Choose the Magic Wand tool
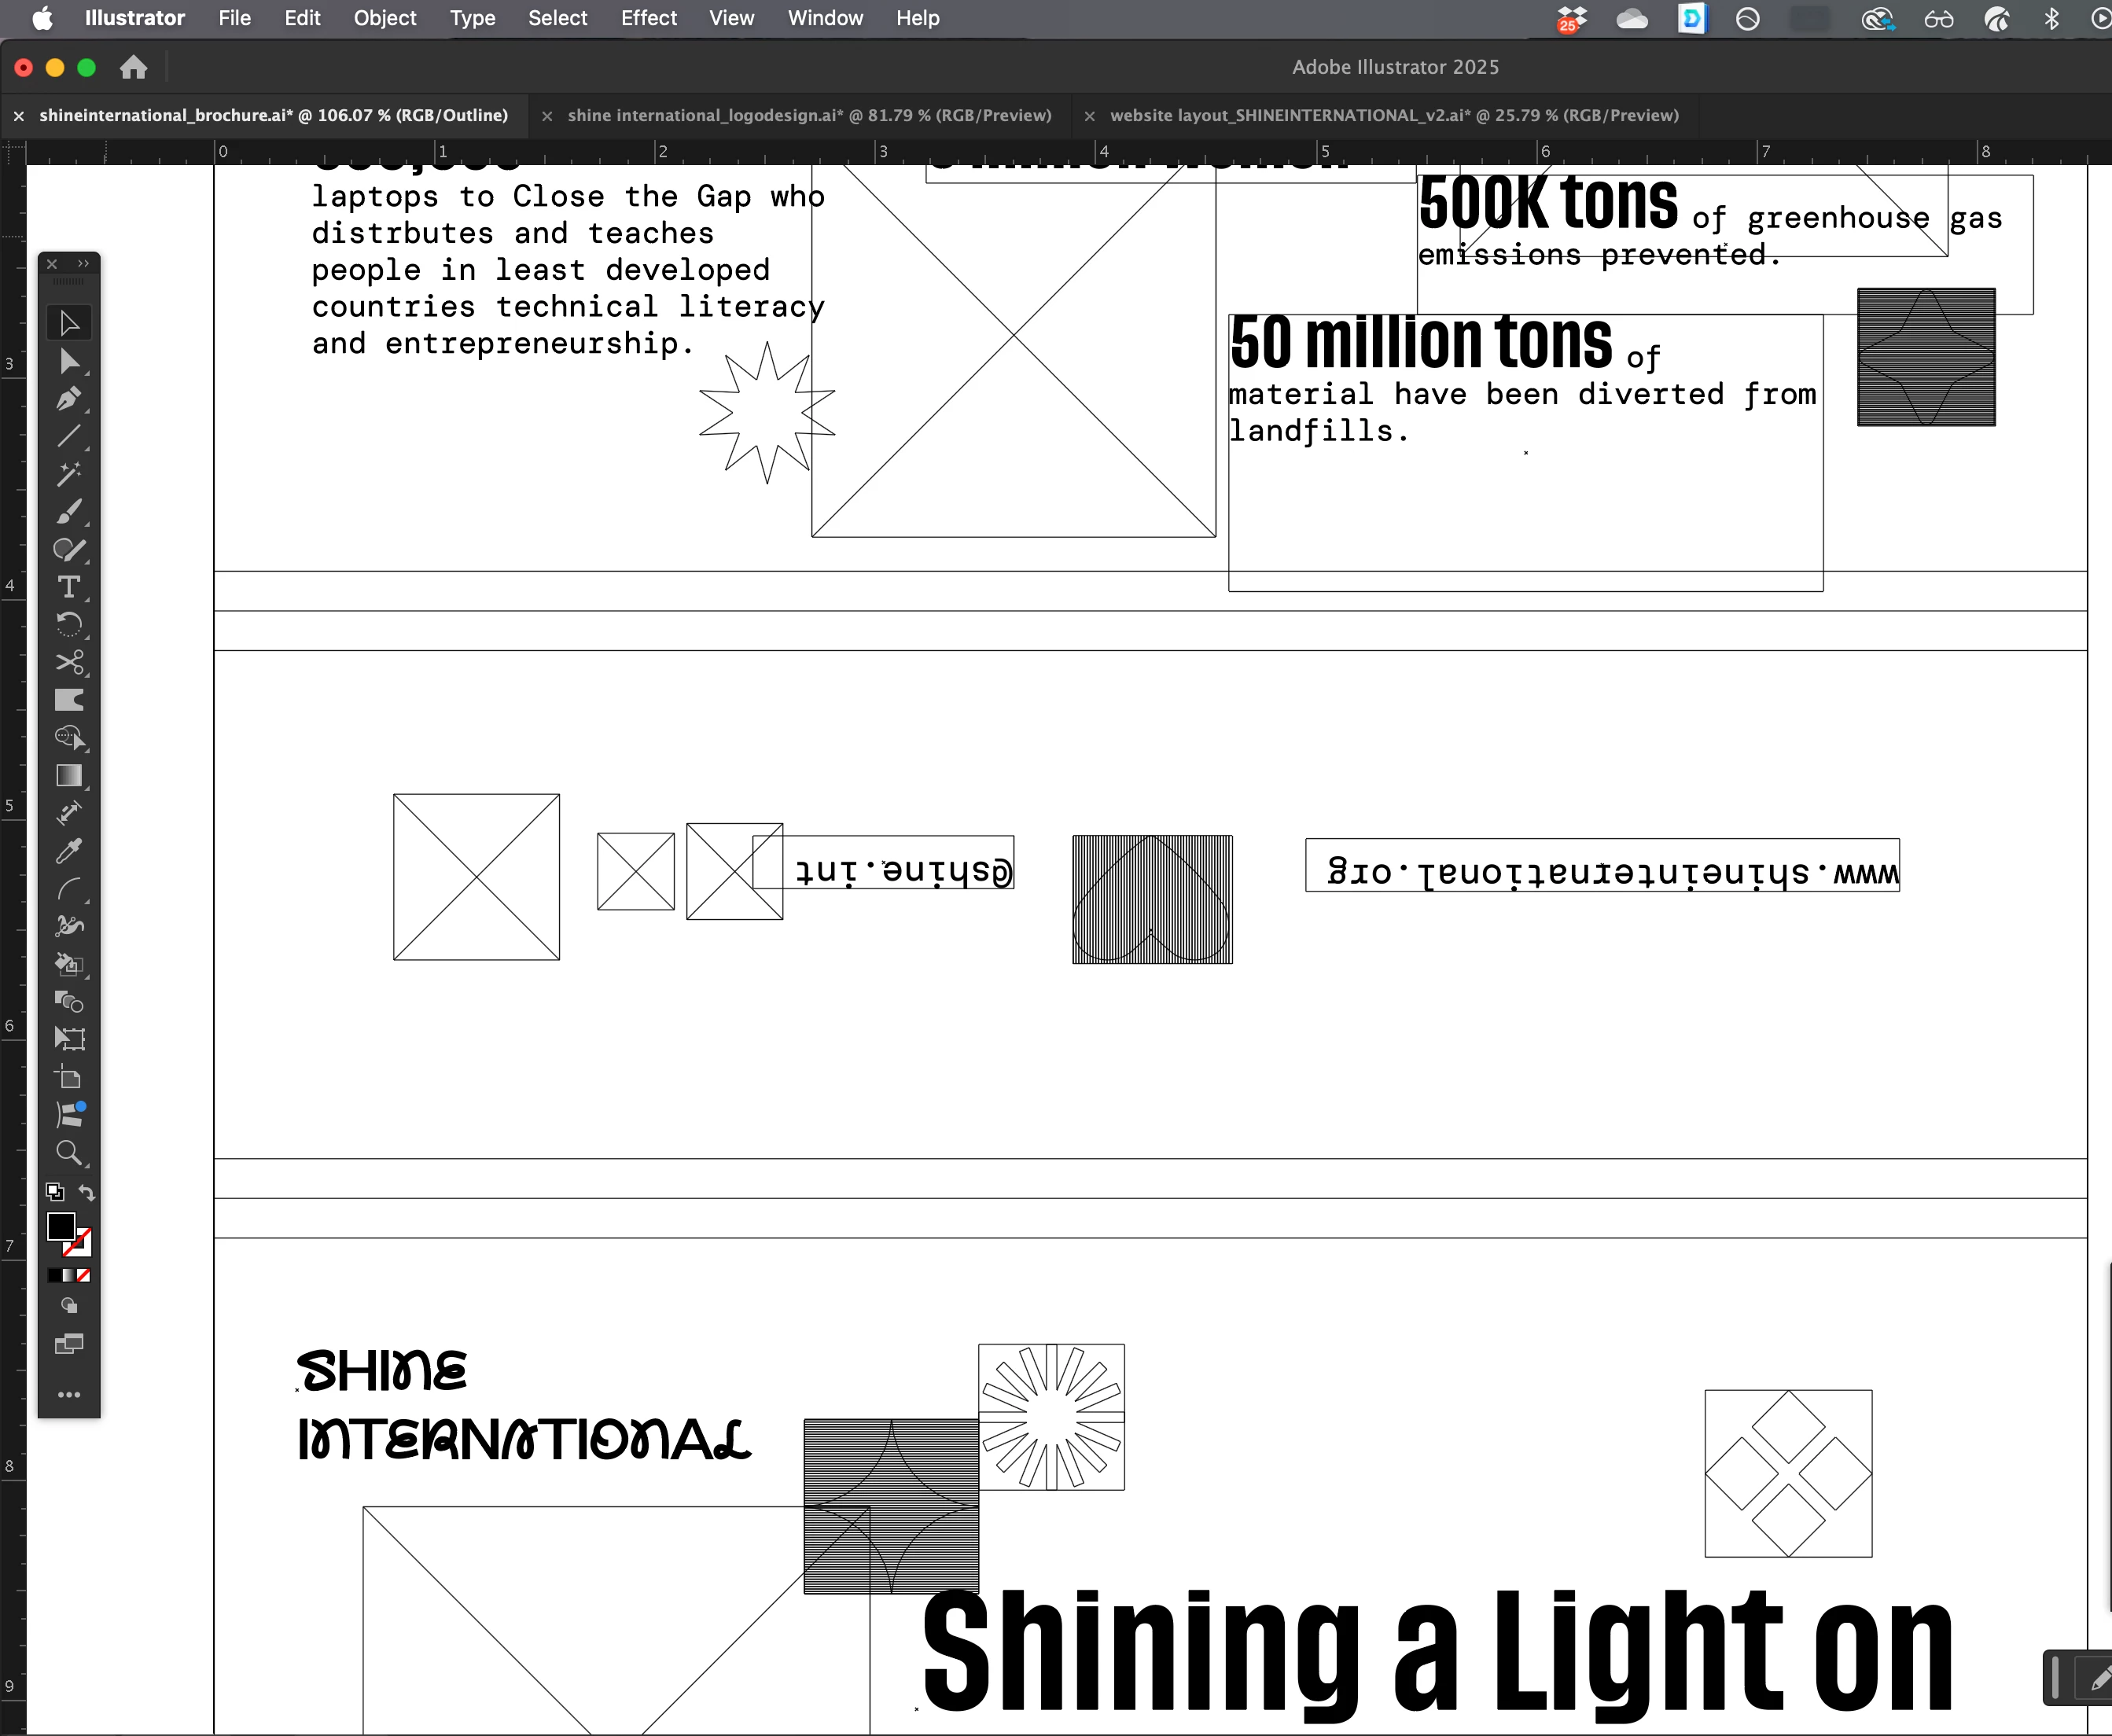 [68, 474]
